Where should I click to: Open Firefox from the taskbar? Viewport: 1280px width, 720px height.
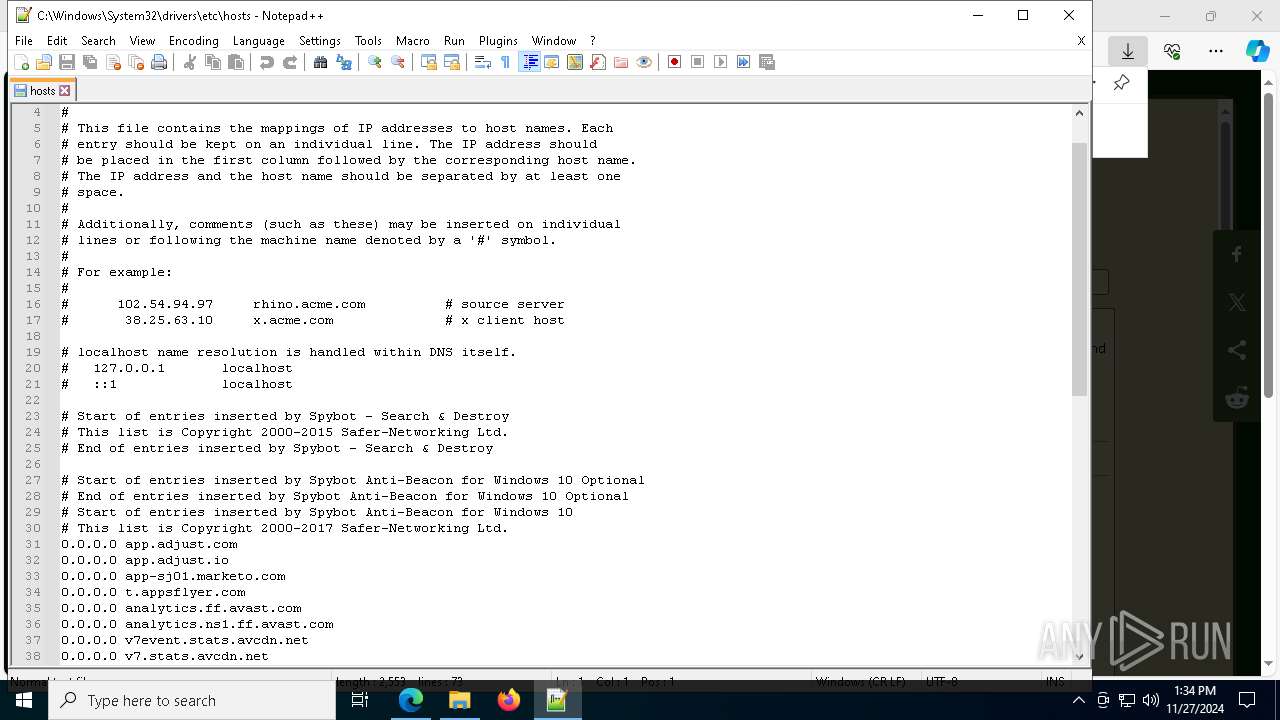point(509,700)
